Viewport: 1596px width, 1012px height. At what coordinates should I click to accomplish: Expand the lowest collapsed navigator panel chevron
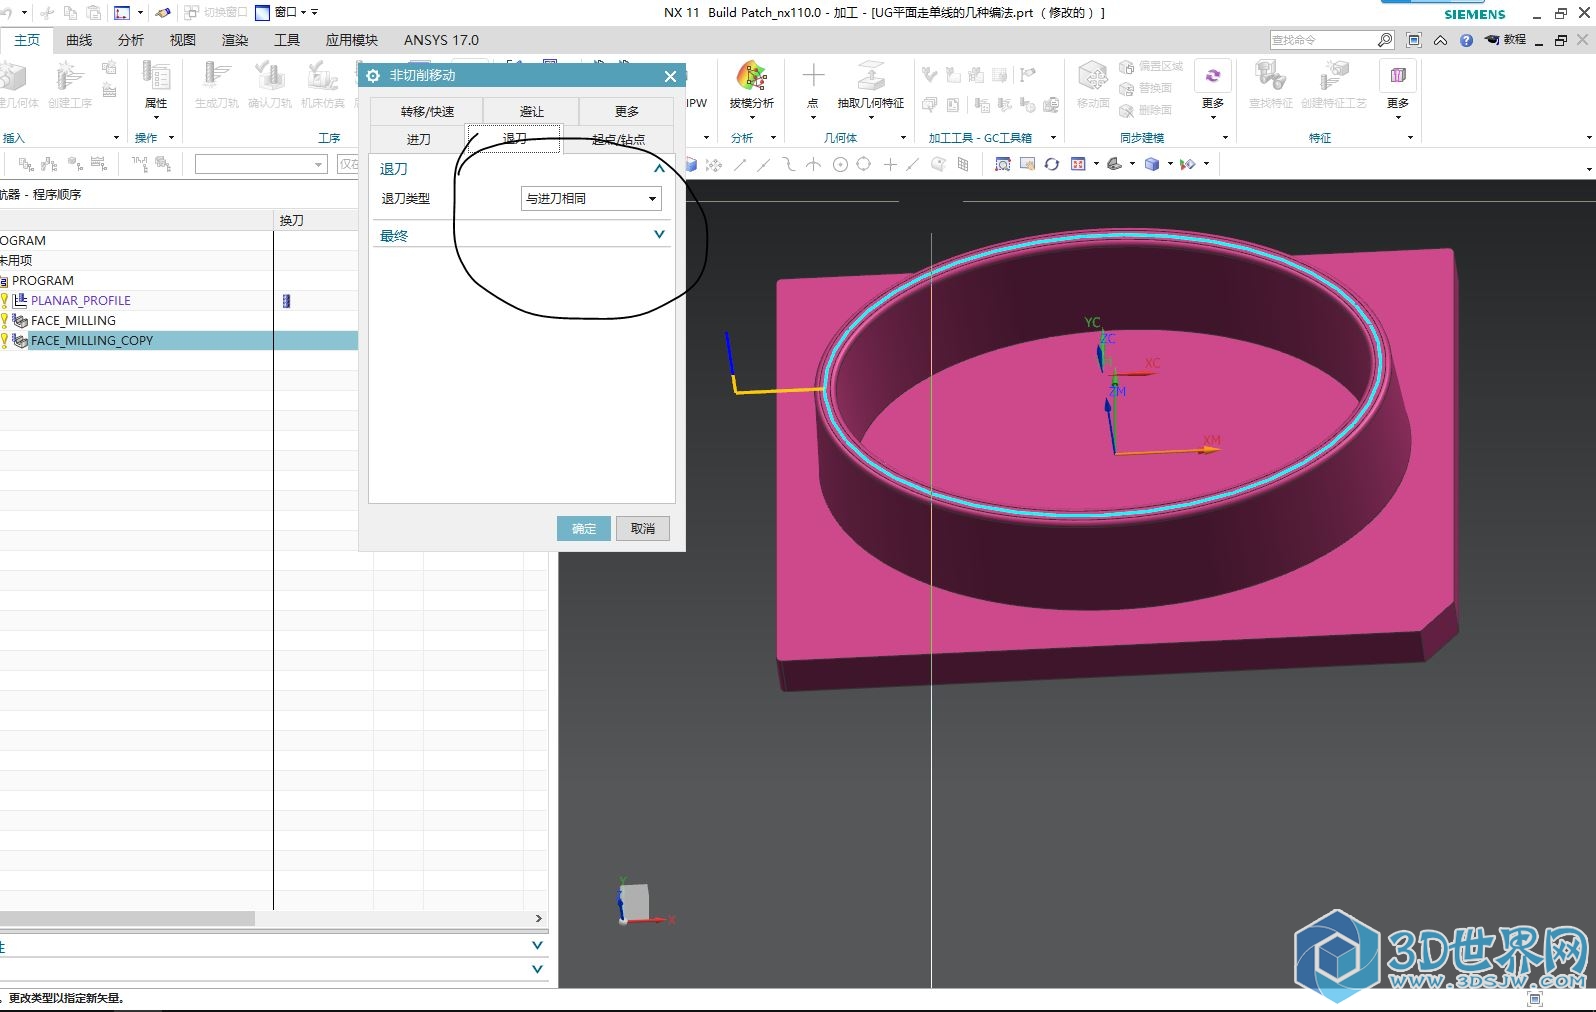click(x=537, y=969)
